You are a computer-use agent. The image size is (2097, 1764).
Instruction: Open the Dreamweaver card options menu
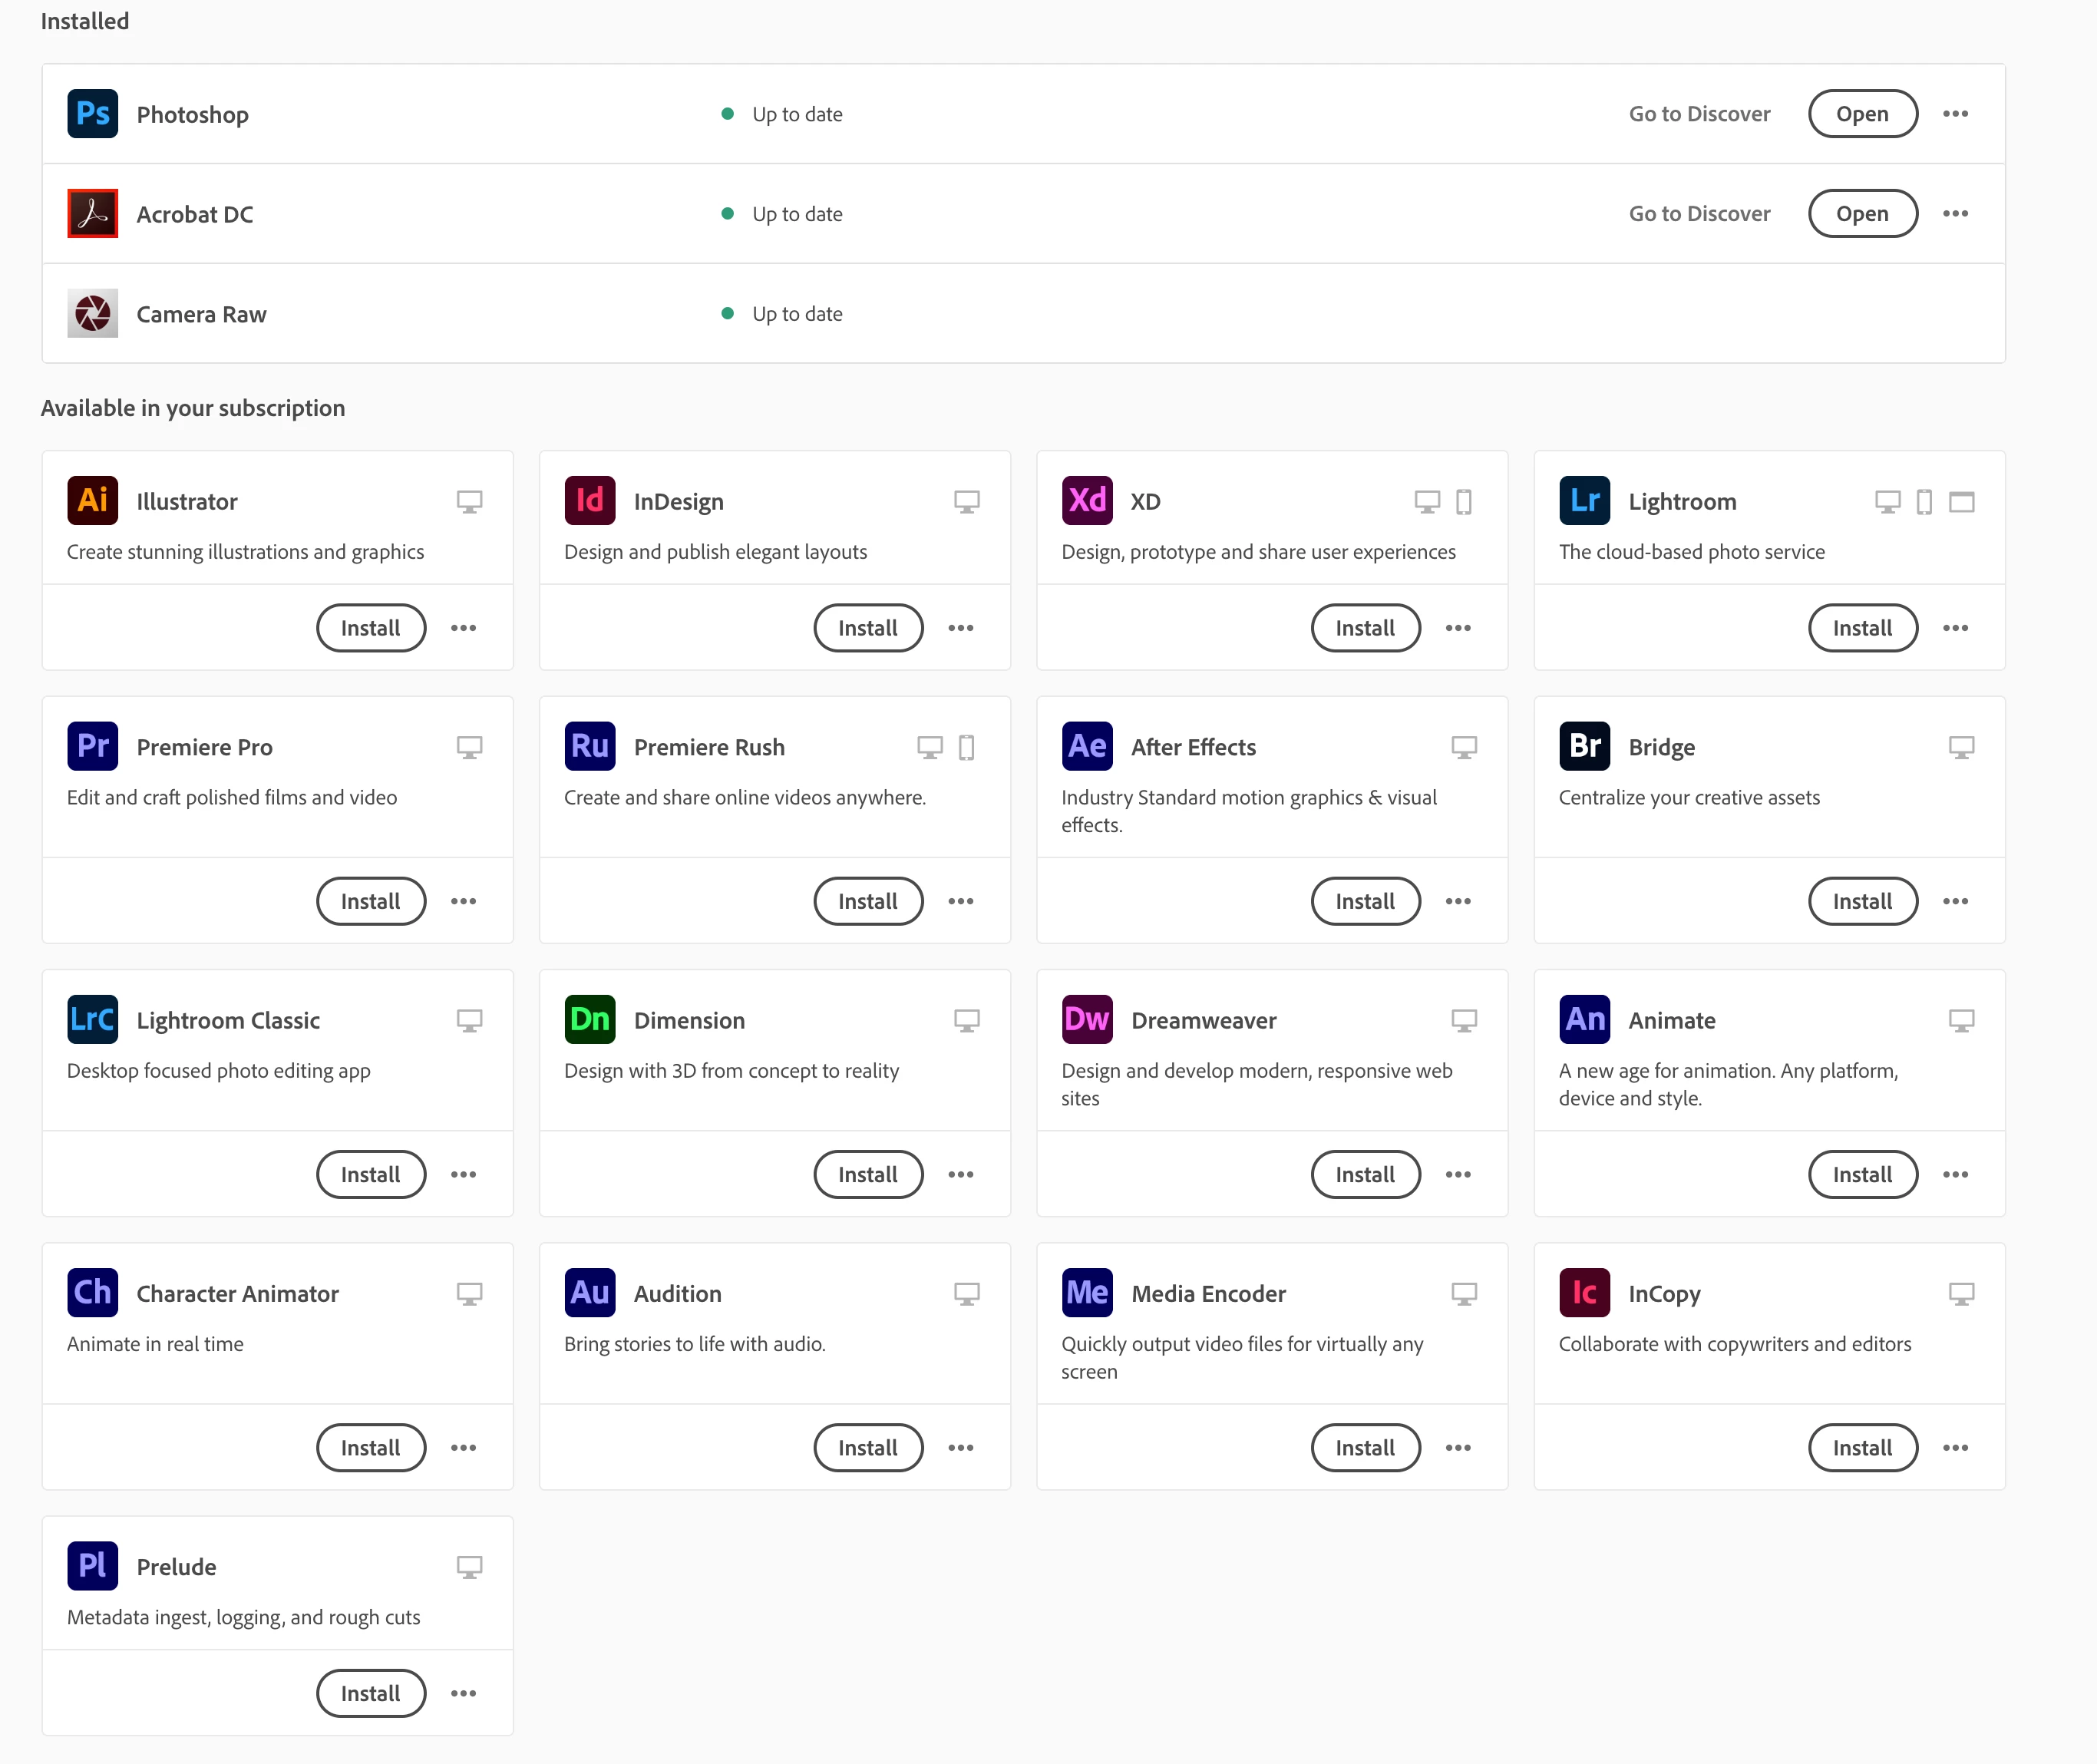[x=1458, y=1174]
